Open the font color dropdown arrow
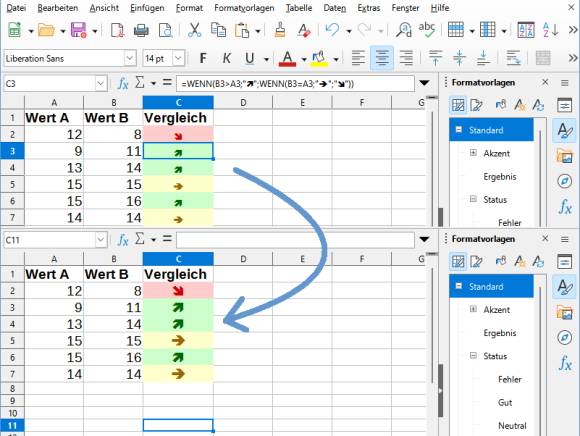Viewport: 580px width, 436px height. (x=304, y=59)
